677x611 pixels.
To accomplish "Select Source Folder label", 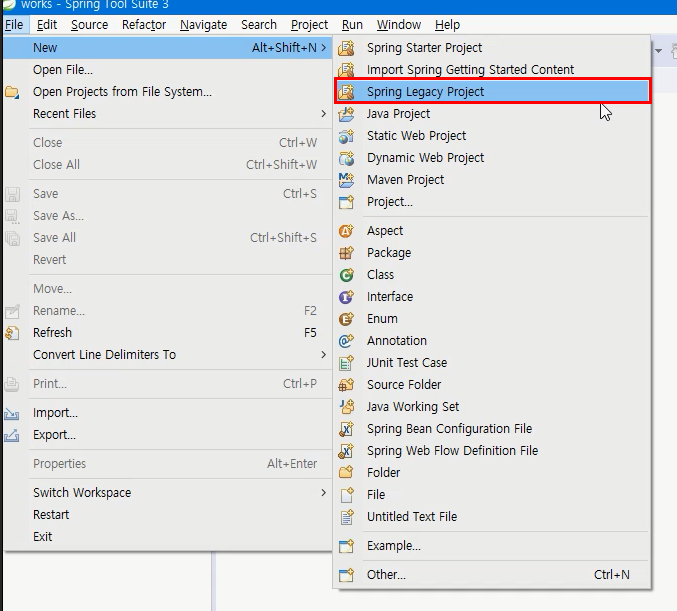I will coord(404,385).
